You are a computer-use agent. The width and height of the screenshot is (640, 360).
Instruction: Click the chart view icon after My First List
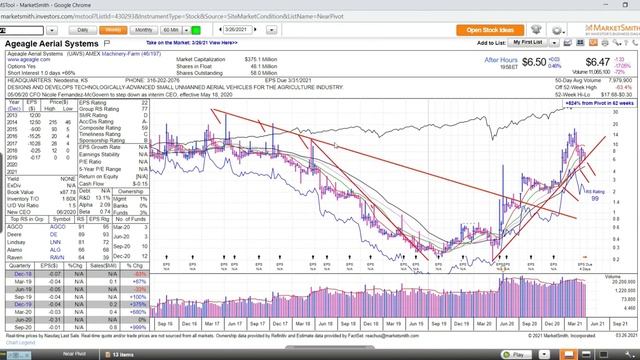point(567,42)
